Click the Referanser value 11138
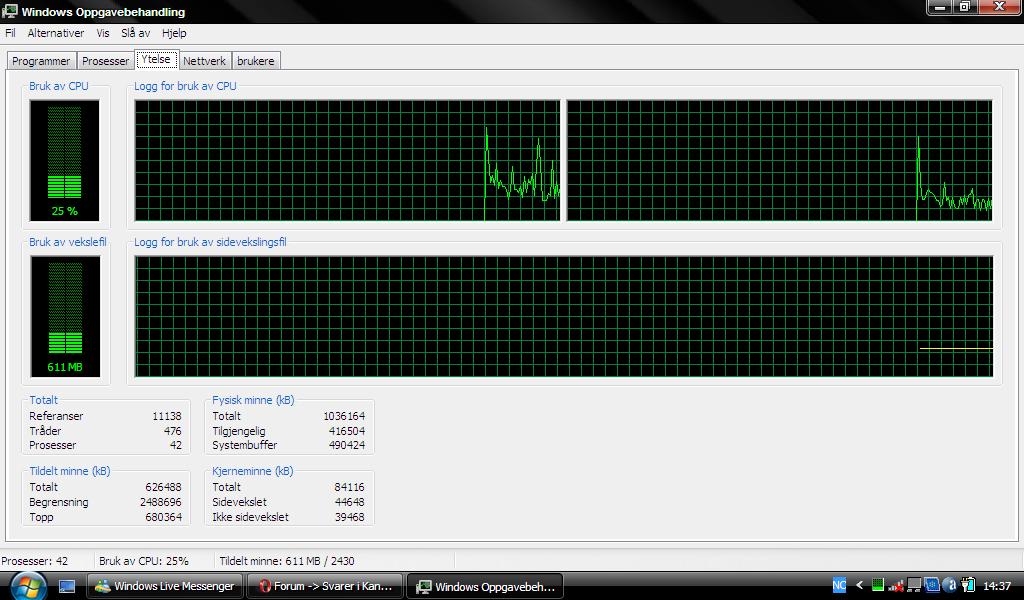1024x600 pixels. tap(167, 416)
